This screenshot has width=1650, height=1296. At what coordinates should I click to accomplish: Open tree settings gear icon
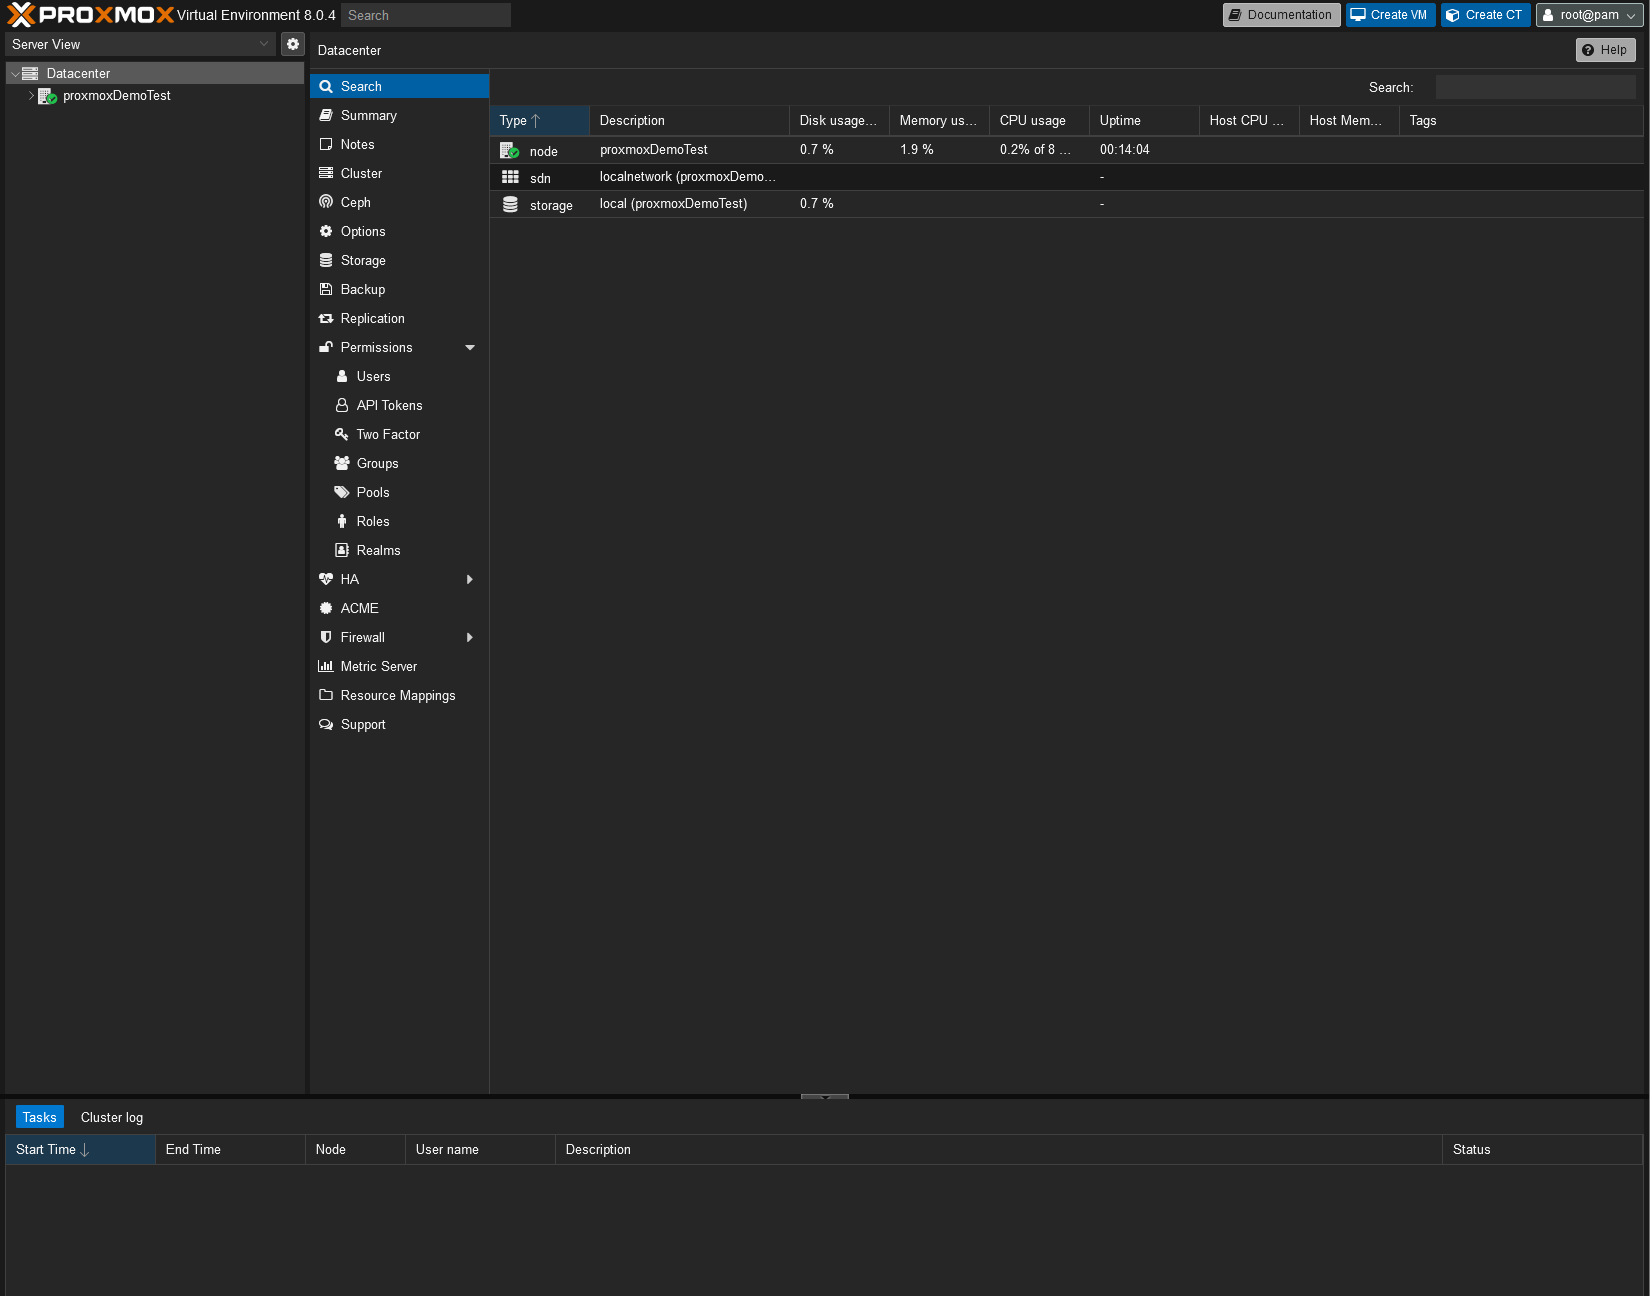point(293,44)
